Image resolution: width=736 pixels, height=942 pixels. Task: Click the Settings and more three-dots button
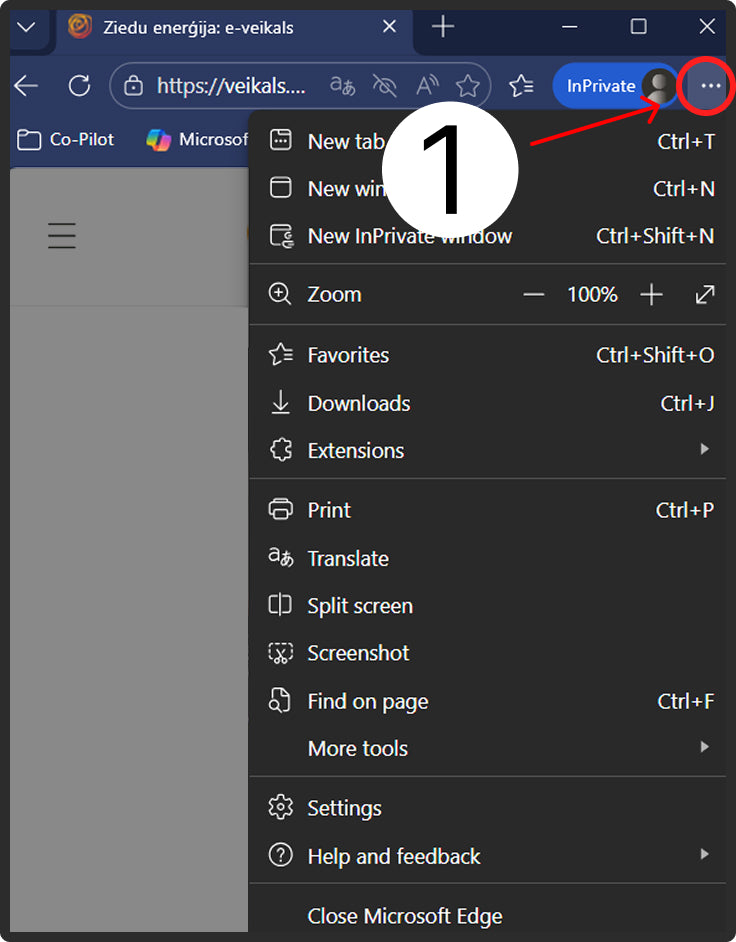(x=710, y=86)
